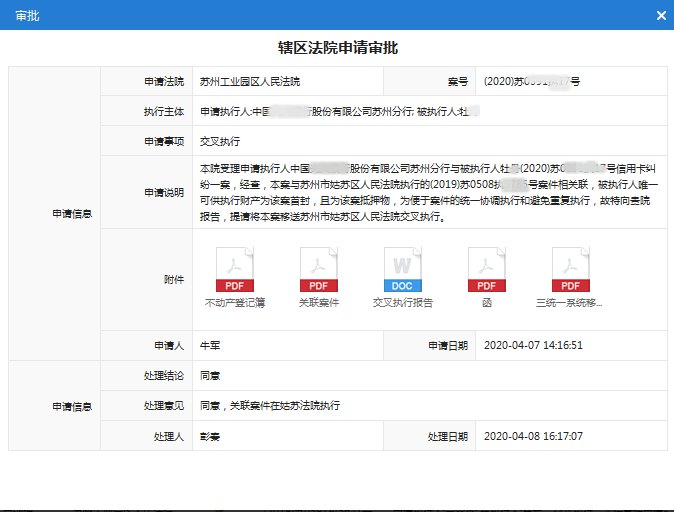The width and height of the screenshot is (674, 512).
Task: Open the 函 PDF attachment icon
Action: coord(487,269)
